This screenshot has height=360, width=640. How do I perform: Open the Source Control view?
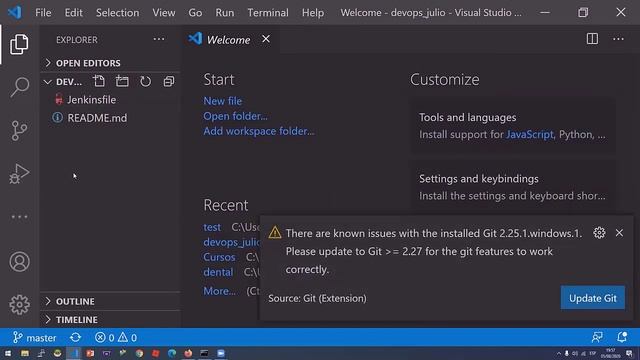point(19,131)
